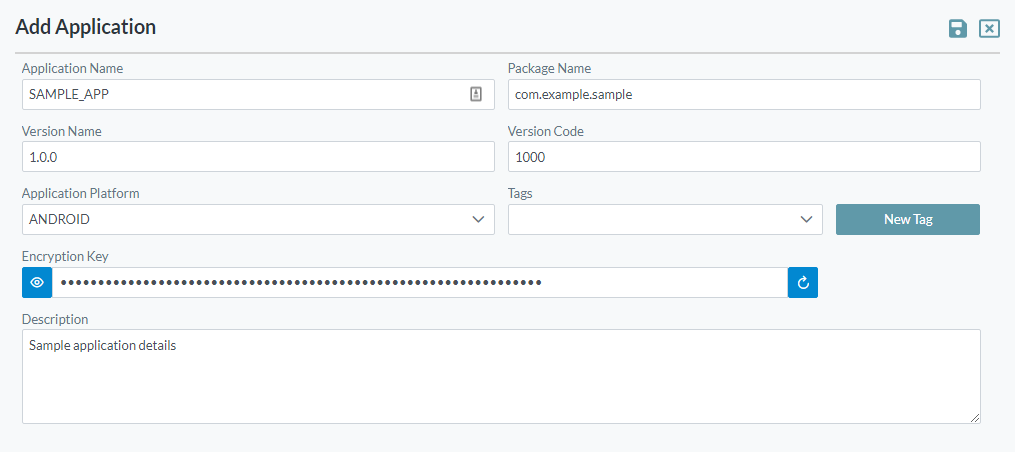Screen dimensions: 1015x452
Task: Click the Package Name input field
Action: [x=743, y=94]
